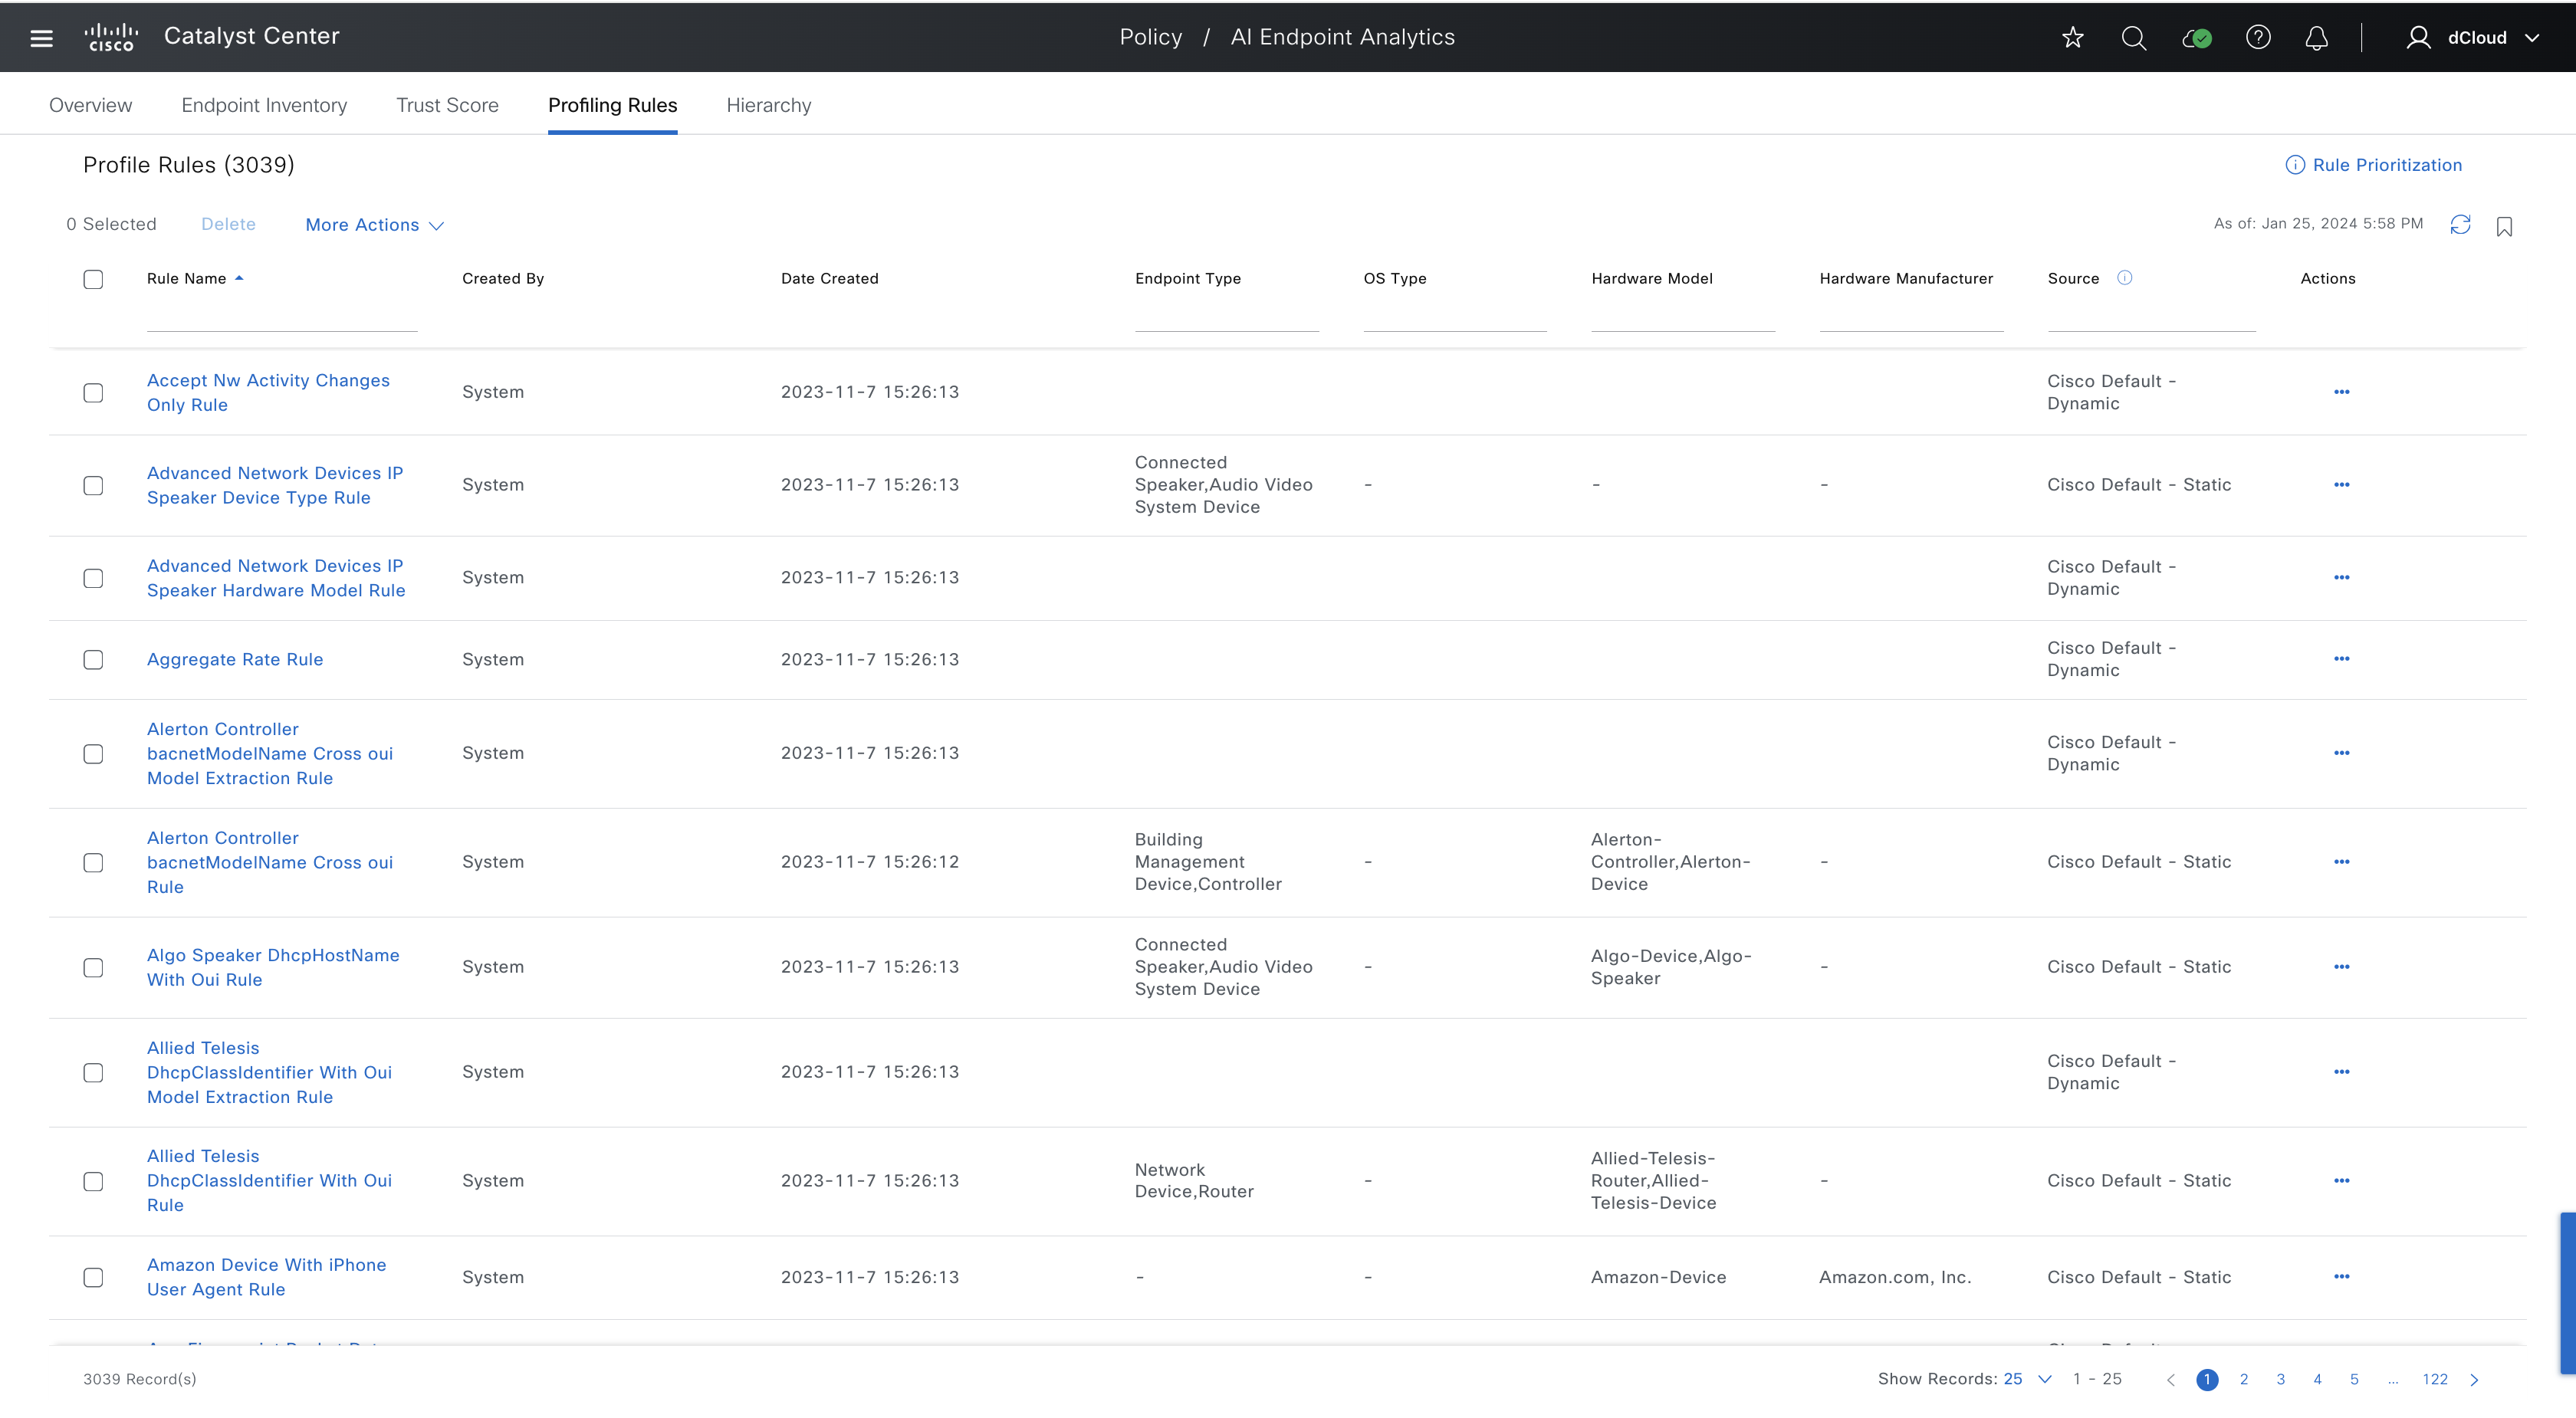Click the Hardware Manufacturer filter field
The image size is (2576, 1418).
click(x=1911, y=316)
